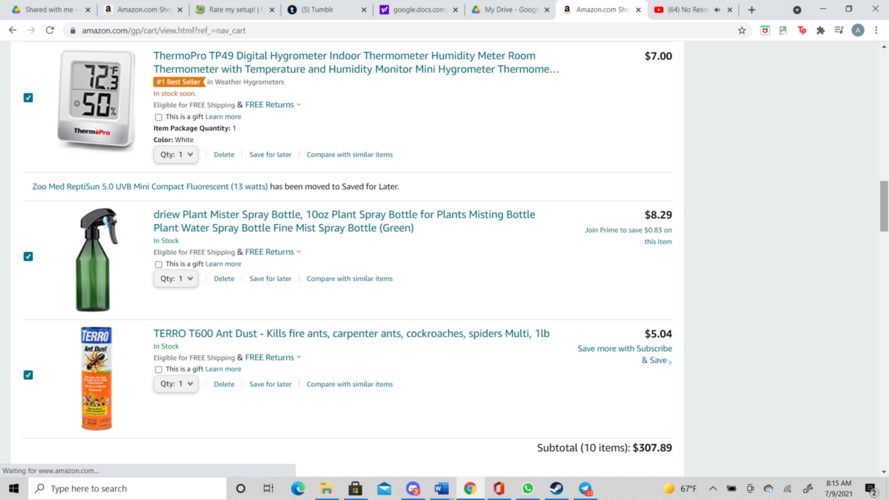Open the browser extensions puzzle icon
This screenshot has height=500, width=889.
click(821, 30)
